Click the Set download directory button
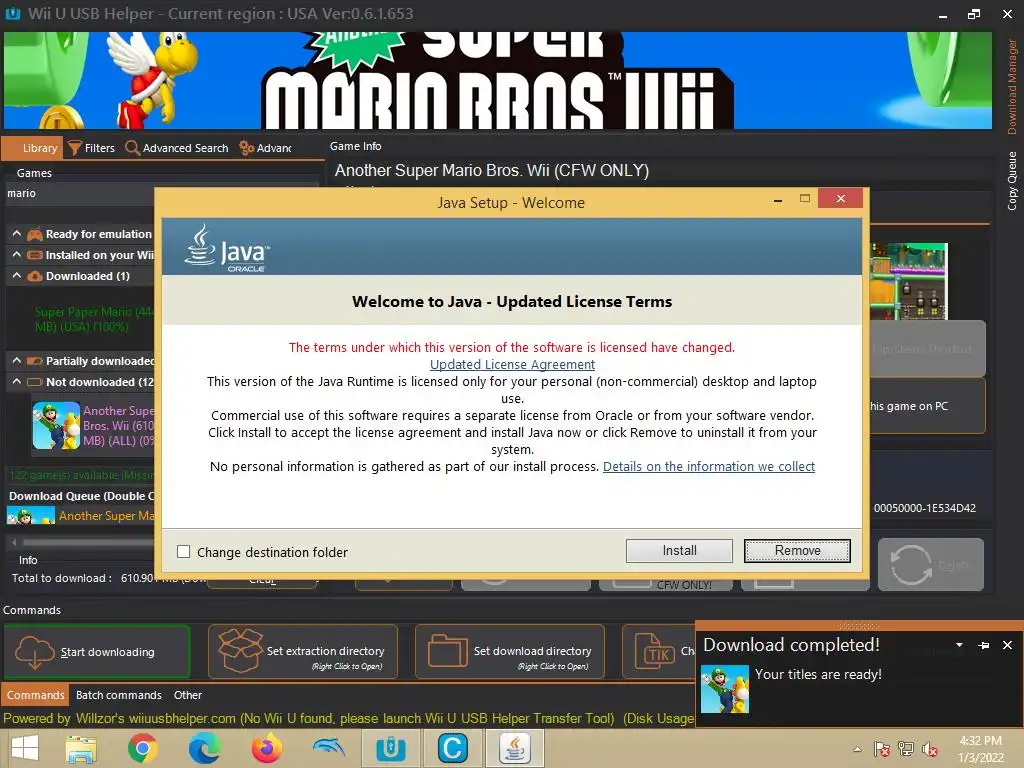This screenshot has width=1024, height=768. pos(510,652)
